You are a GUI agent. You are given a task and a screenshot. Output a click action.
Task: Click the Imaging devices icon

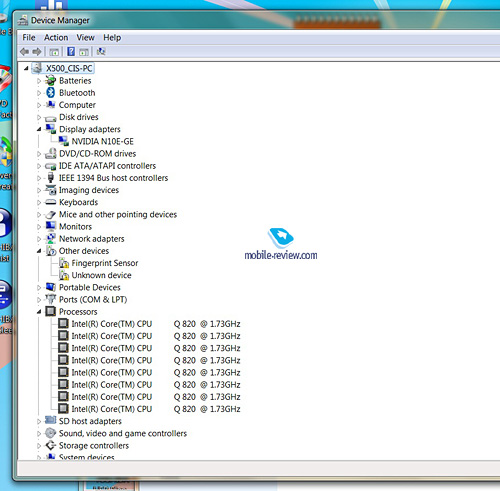51,190
